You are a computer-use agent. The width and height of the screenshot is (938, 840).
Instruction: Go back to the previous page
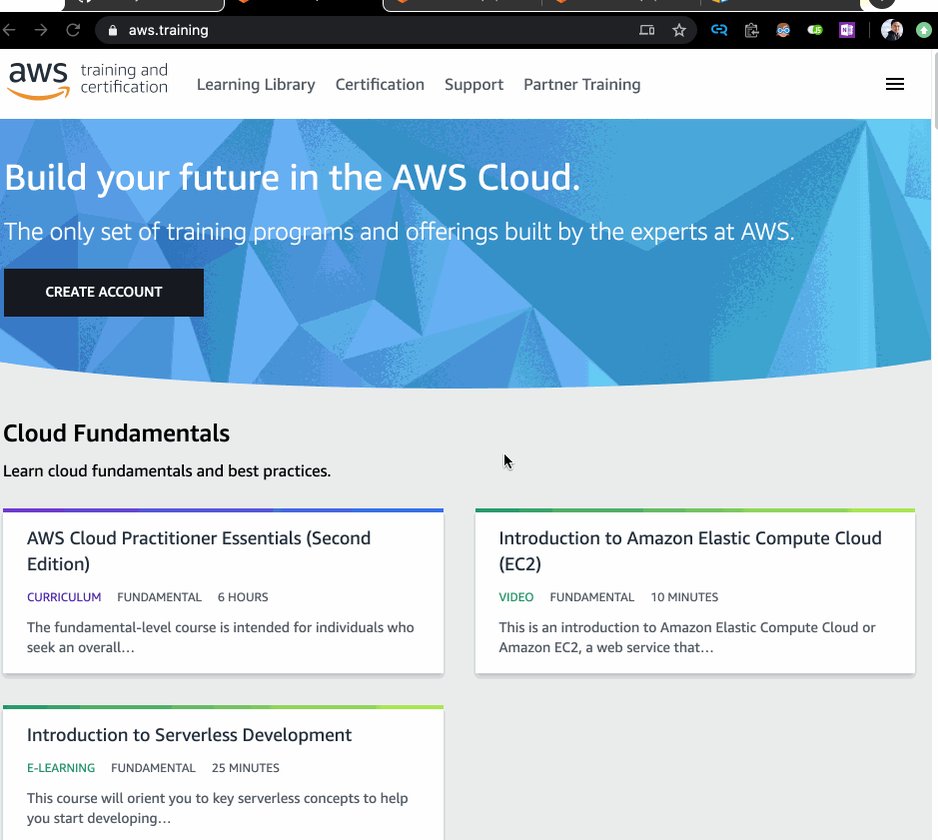pyautogui.click(x=8, y=30)
